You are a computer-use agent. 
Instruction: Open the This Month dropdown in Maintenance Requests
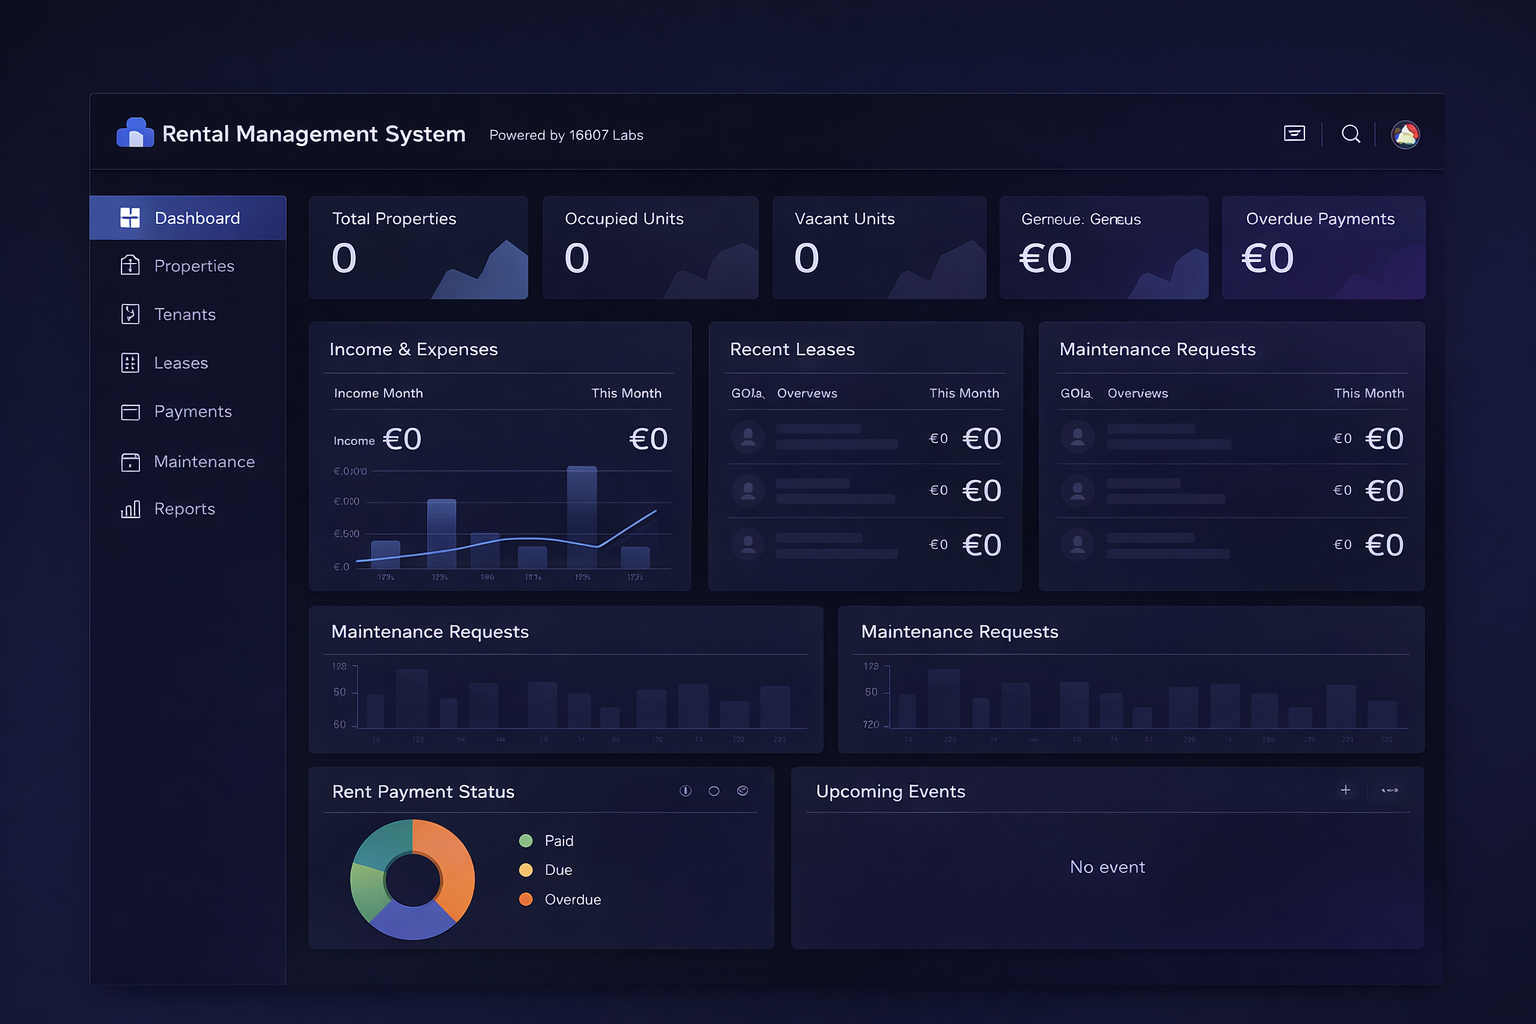(x=1369, y=393)
